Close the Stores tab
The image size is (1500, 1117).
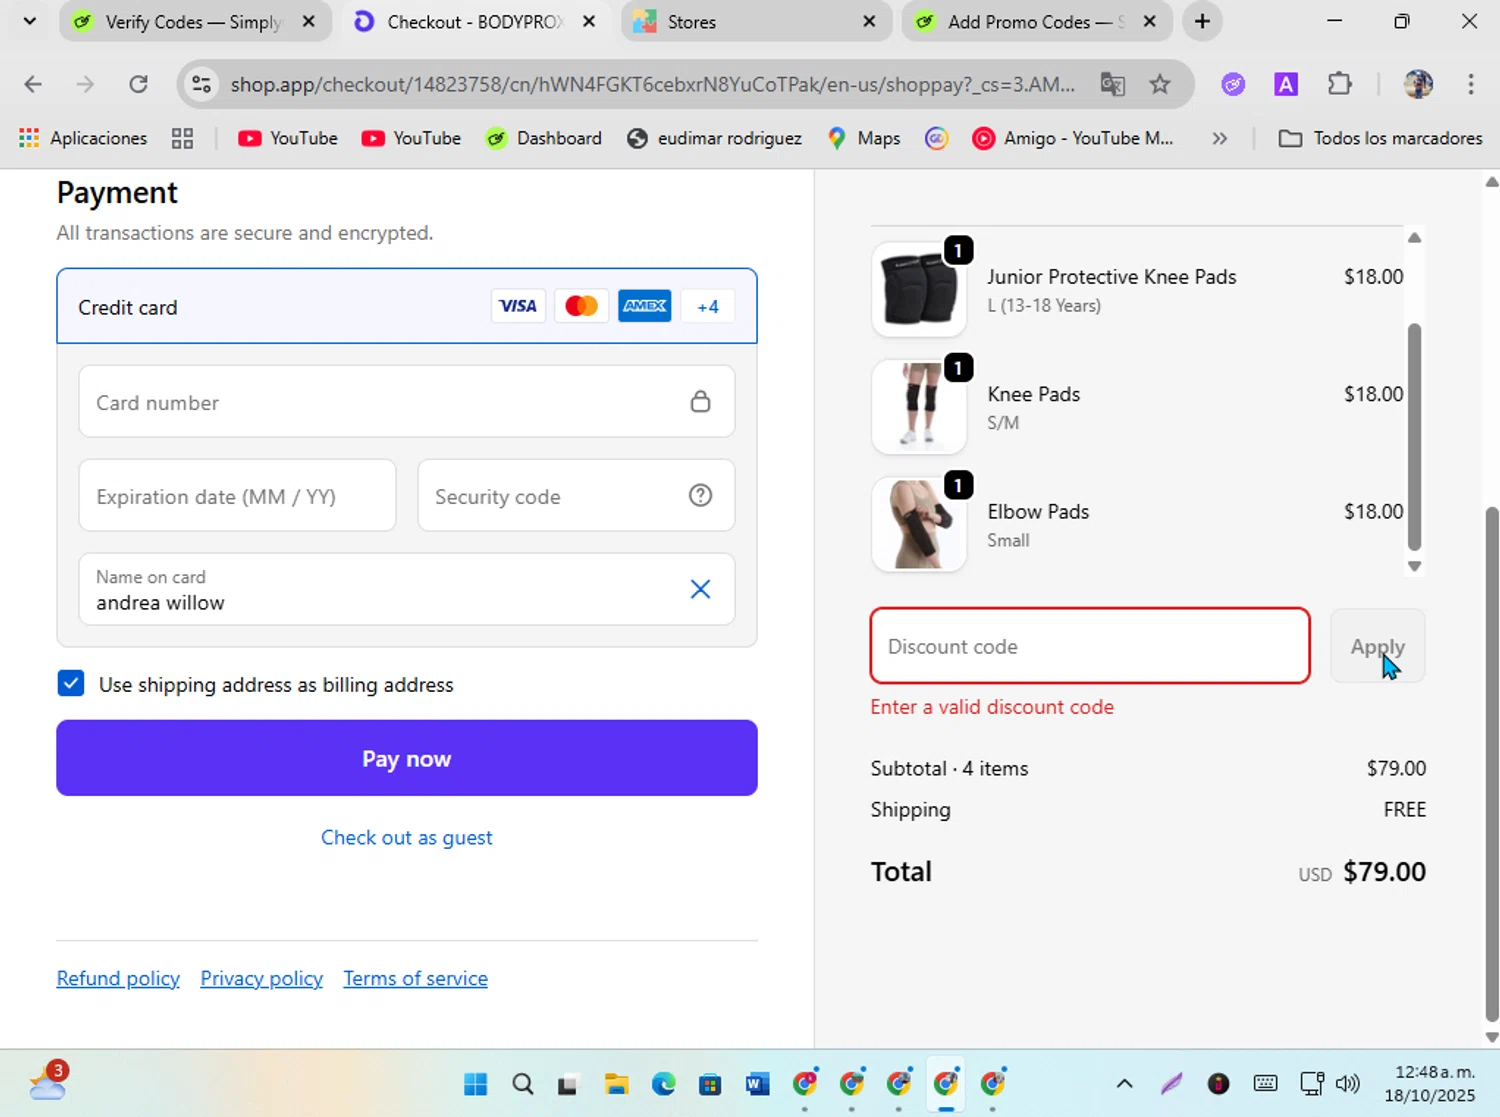[x=869, y=21]
